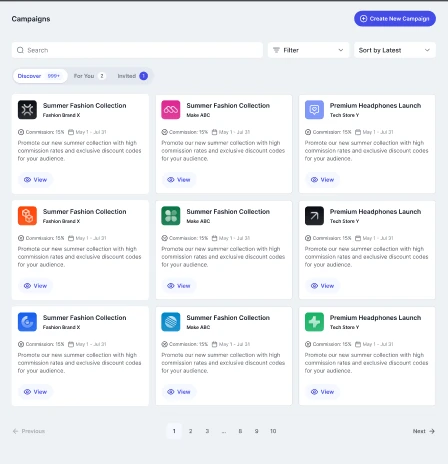Click the black arrow logo of Tech Store Y
Image resolution: width=448 pixels, height=464 pixels.
coord(314,216)
